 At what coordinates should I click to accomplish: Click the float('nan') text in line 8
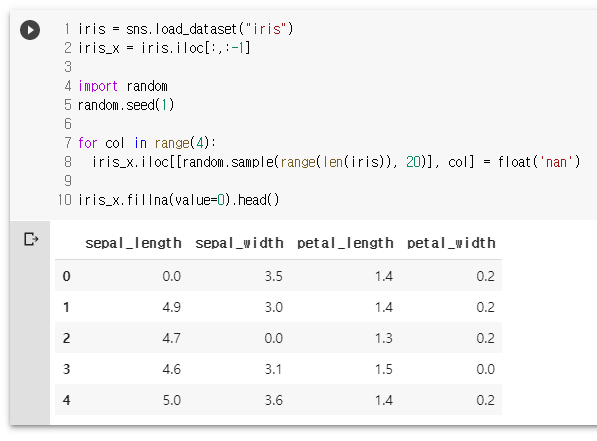point(539,162)
